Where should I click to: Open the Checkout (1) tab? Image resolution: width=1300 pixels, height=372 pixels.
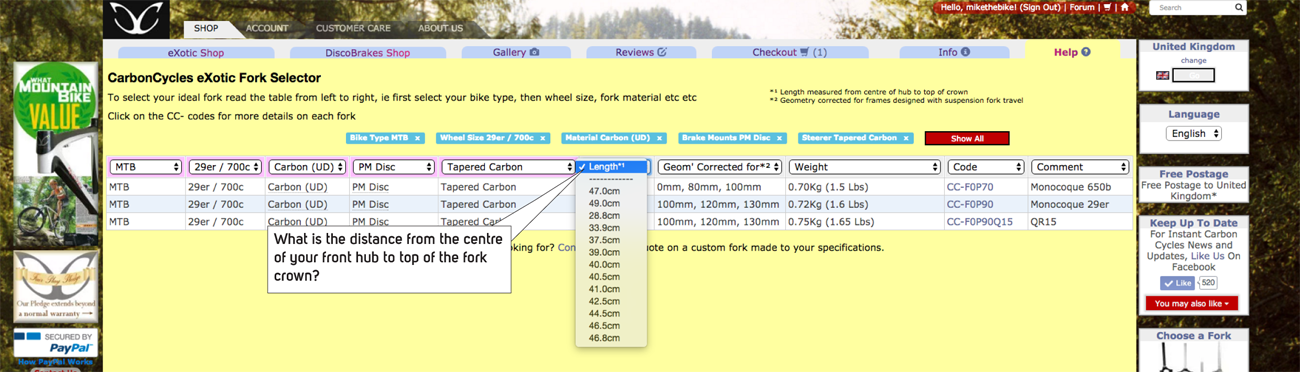pos(789,52)
